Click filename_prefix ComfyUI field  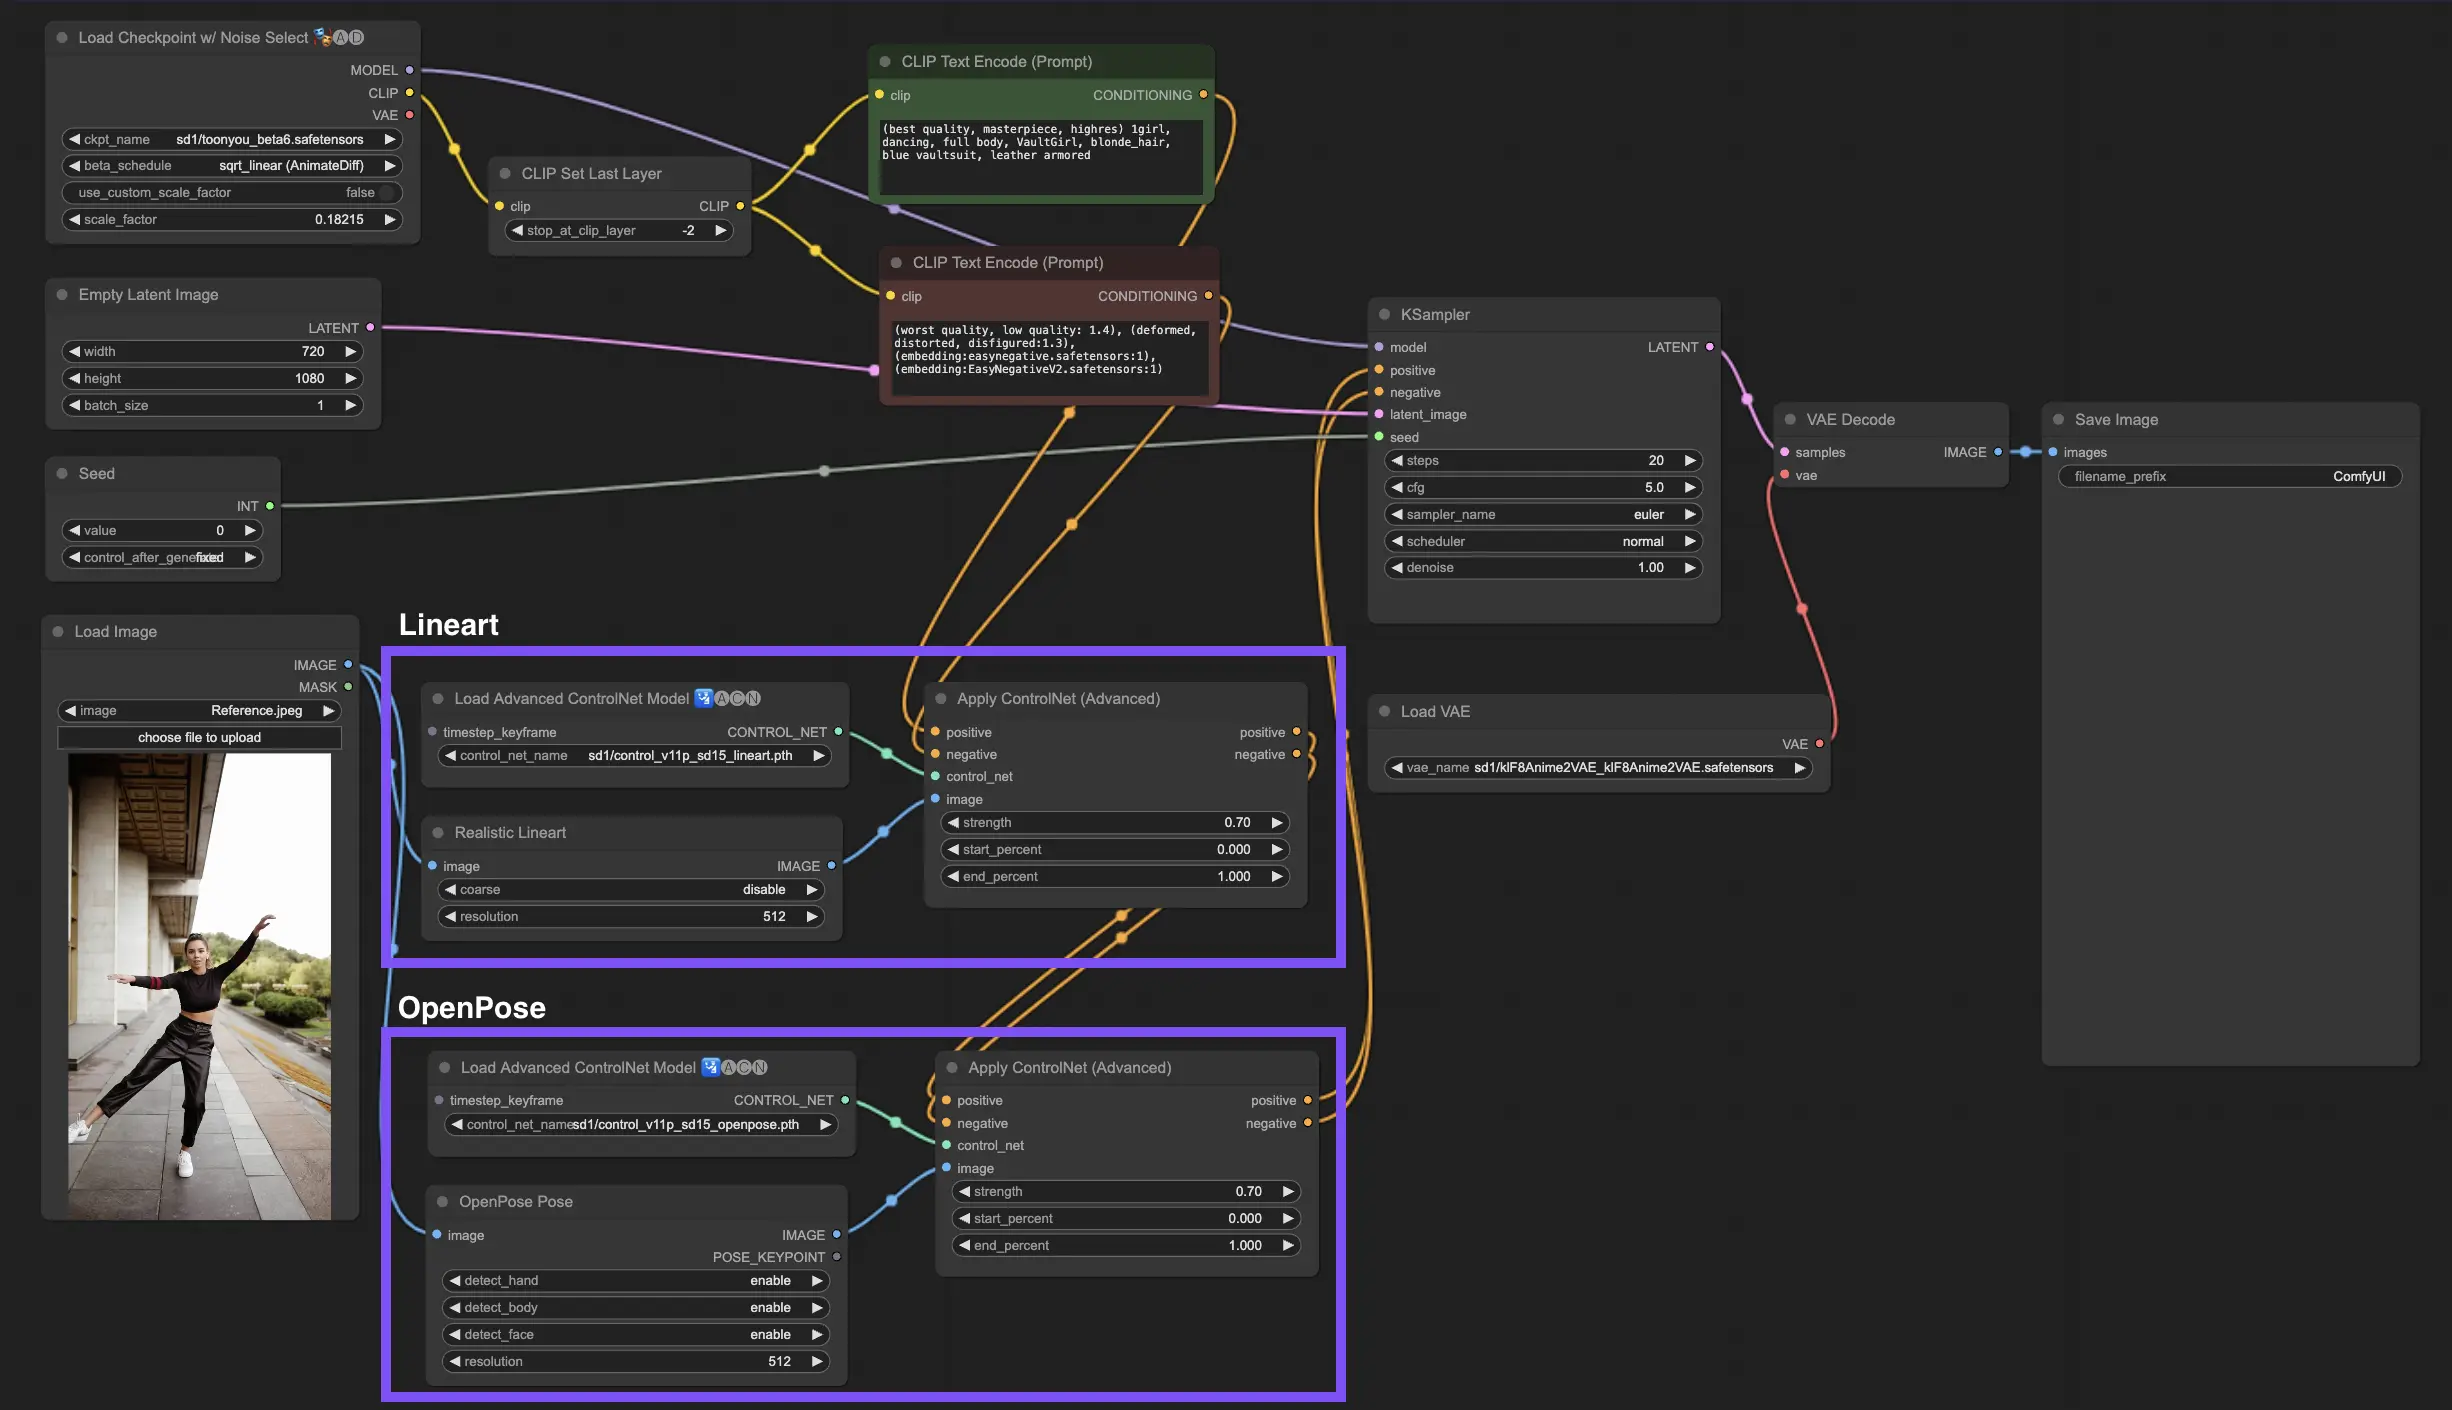coord(2230,476)
